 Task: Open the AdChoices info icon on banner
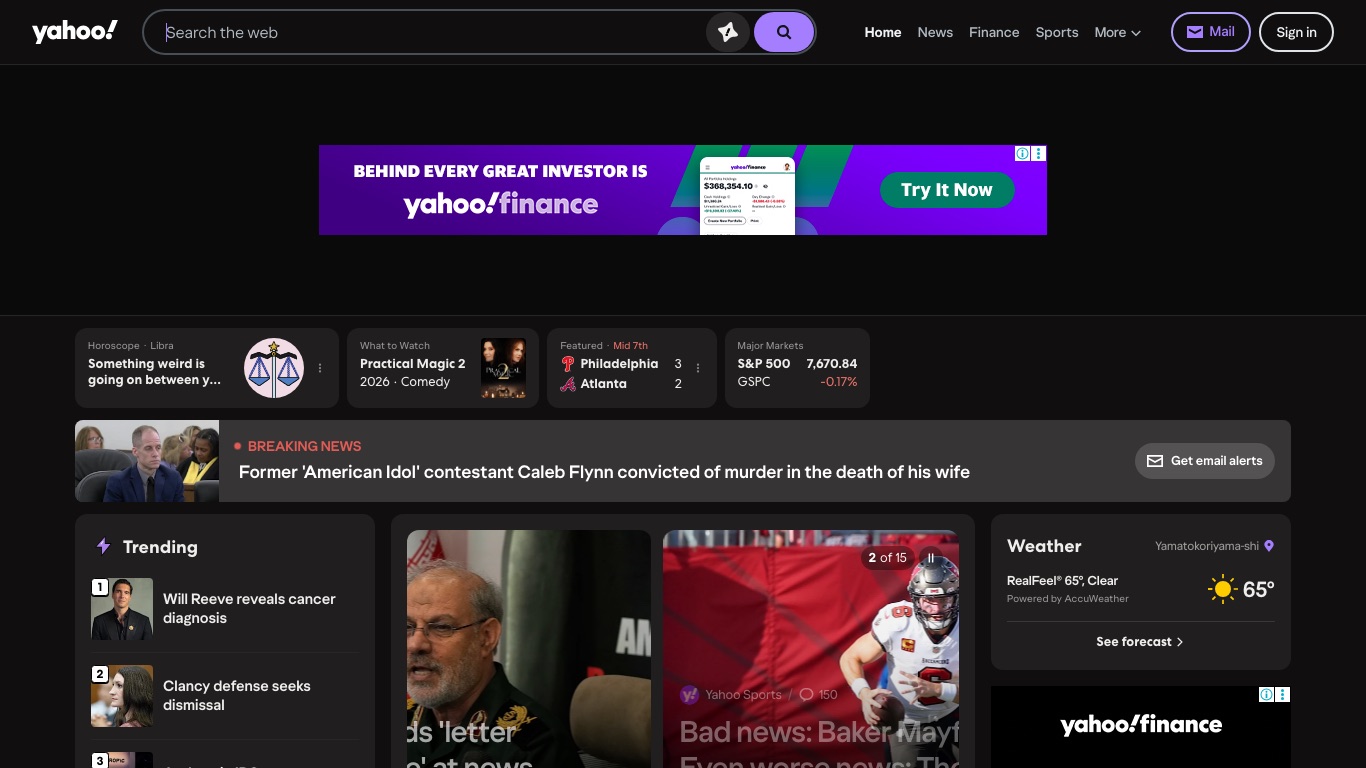click(x=1023, y=153)
